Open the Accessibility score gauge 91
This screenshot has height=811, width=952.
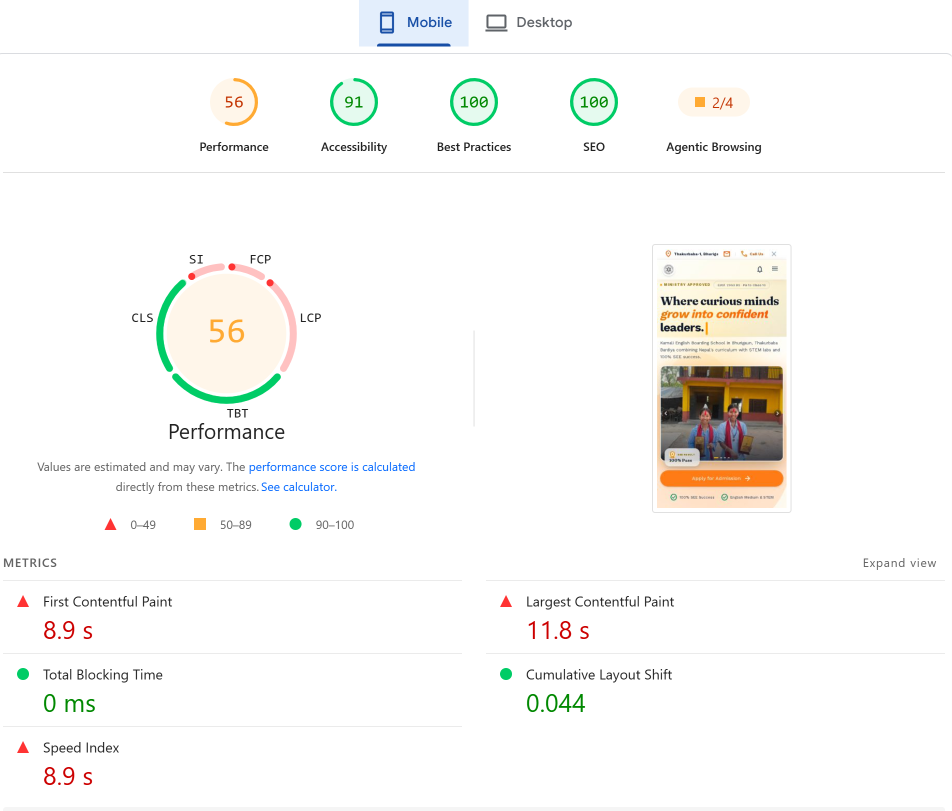point(353,102)
